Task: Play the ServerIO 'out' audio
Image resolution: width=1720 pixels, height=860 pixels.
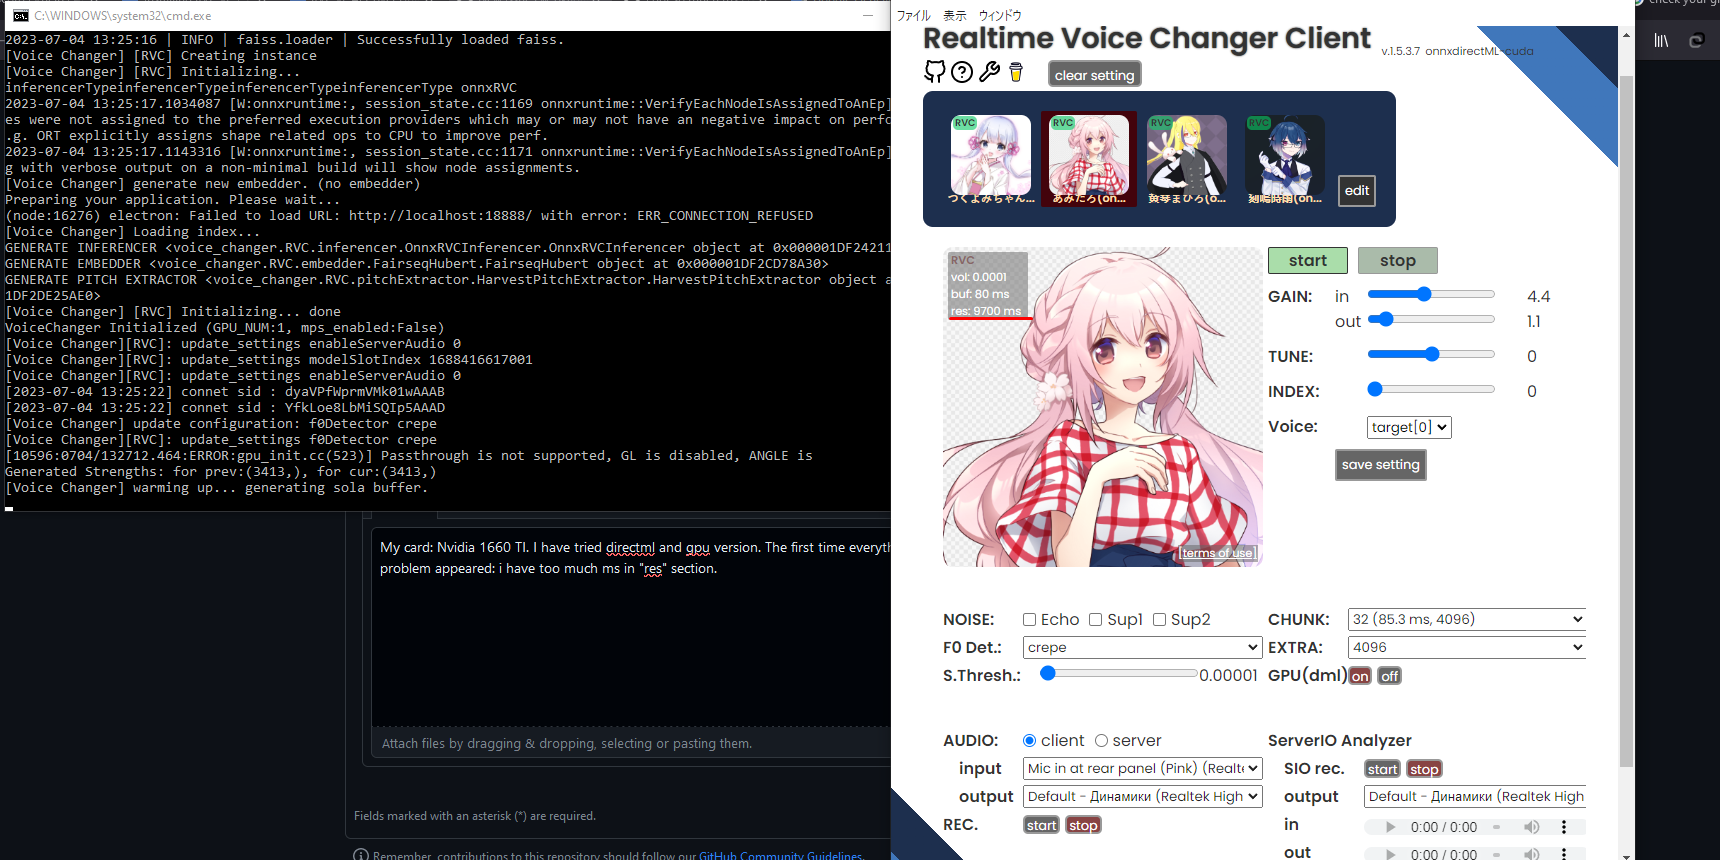Action: point(1390,854)
